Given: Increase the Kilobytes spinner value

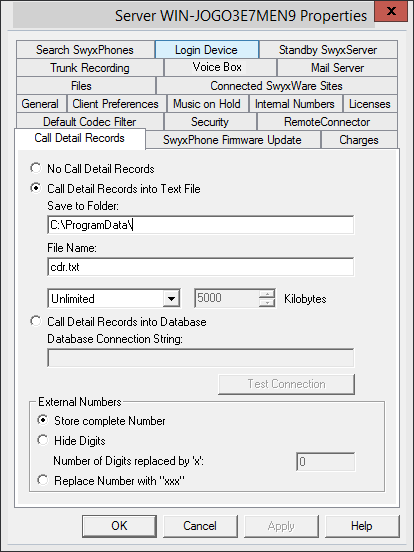Looking at the screenshot, I should (267, 294).
